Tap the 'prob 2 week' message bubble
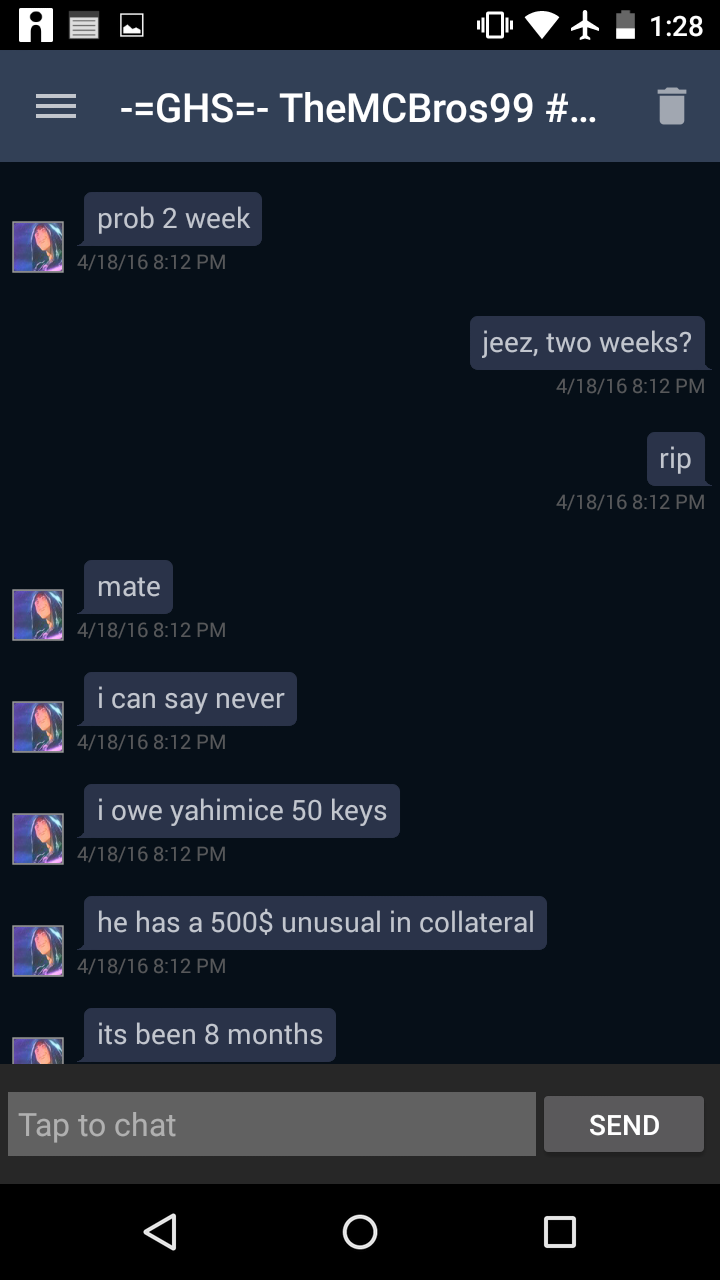This screenshot has width=720, height=1280. click(173, 219)
